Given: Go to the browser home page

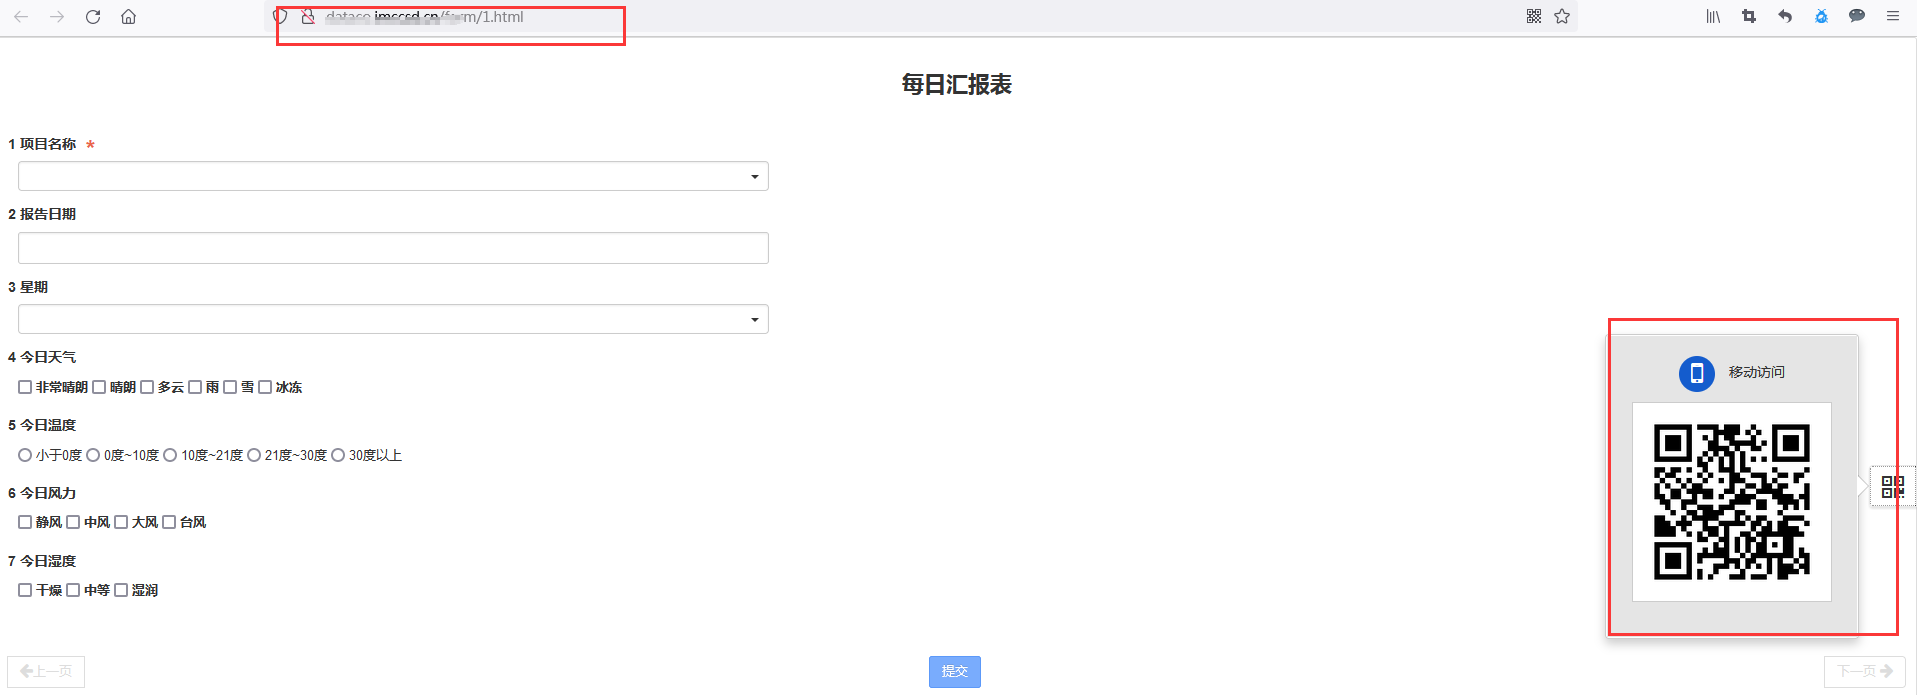Looking at the screenshot, I should click(128, 17).
